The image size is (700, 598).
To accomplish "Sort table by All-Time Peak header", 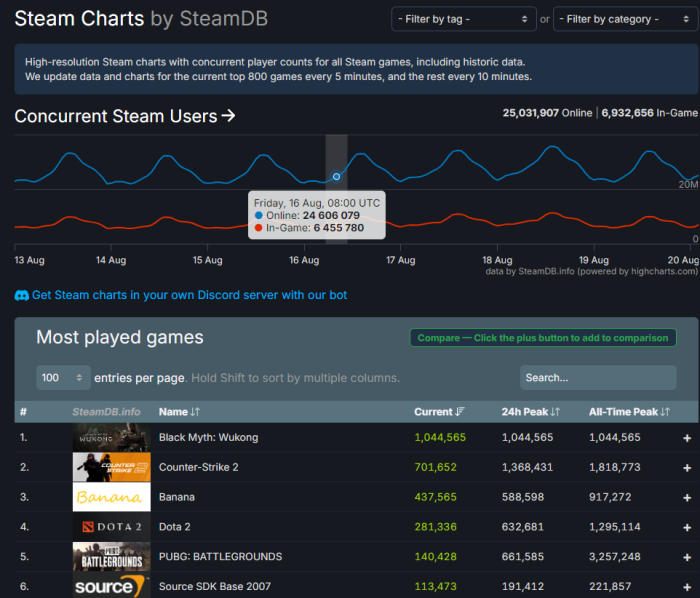I will click(x=629, y=412).
